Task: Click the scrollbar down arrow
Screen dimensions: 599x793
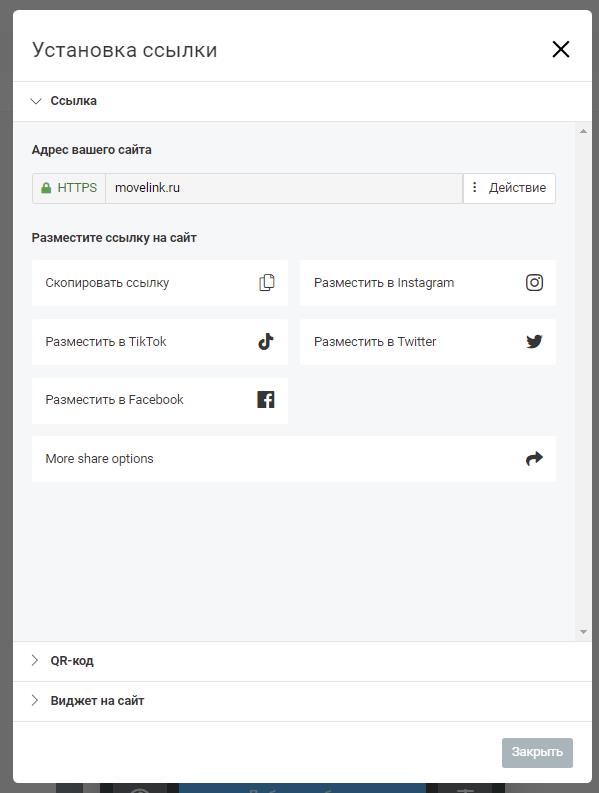Action: [x=583, y=632]
